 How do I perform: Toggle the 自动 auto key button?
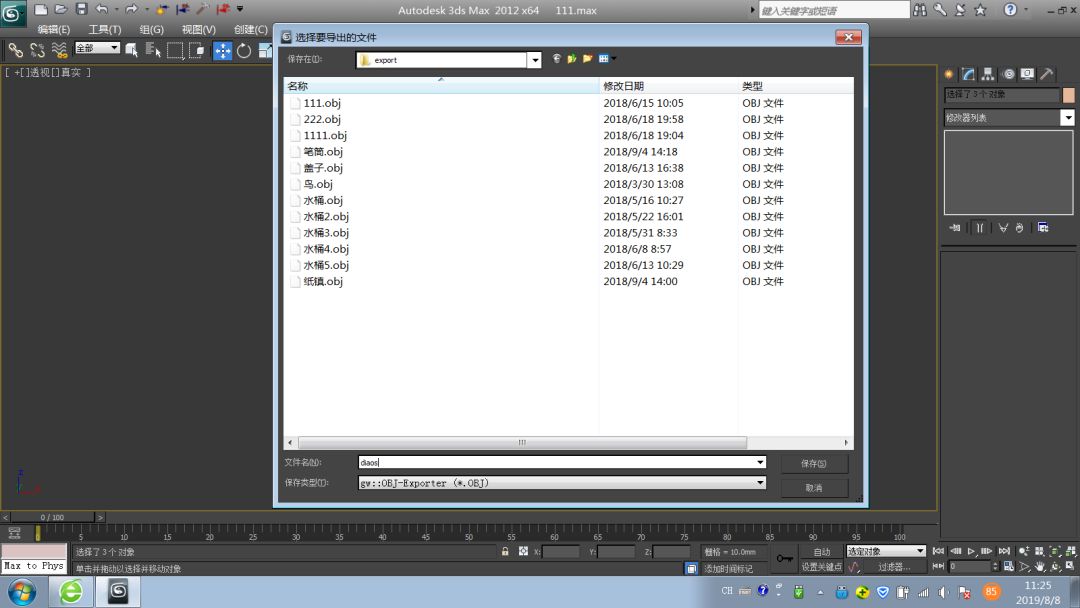[822, 552]
